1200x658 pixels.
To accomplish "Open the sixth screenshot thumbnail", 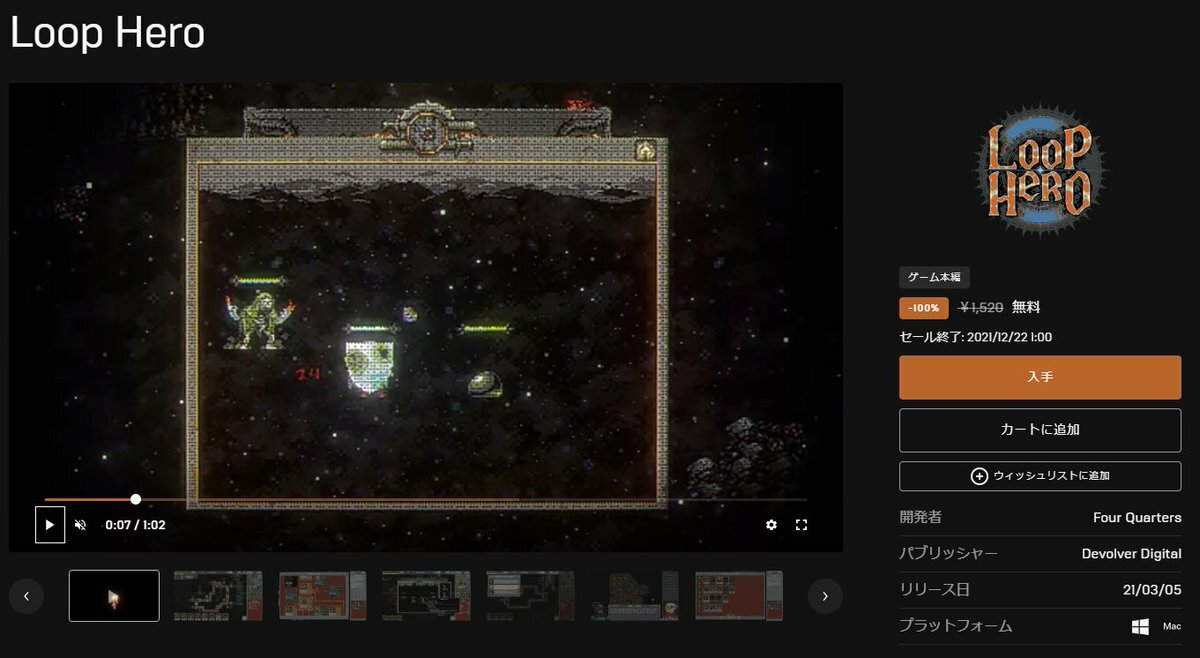I will pos(634,596).
